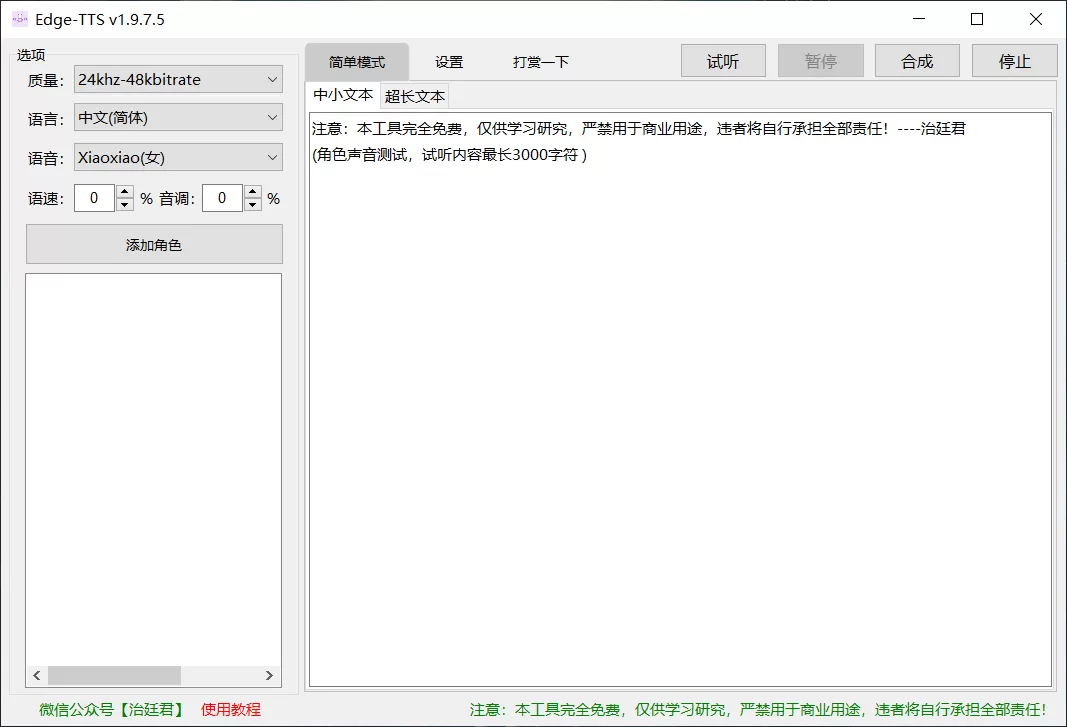This screenshot has height=727, width=1067.
Task: Switch to the 超长文本 long text tab
Action: coord(414,96)
